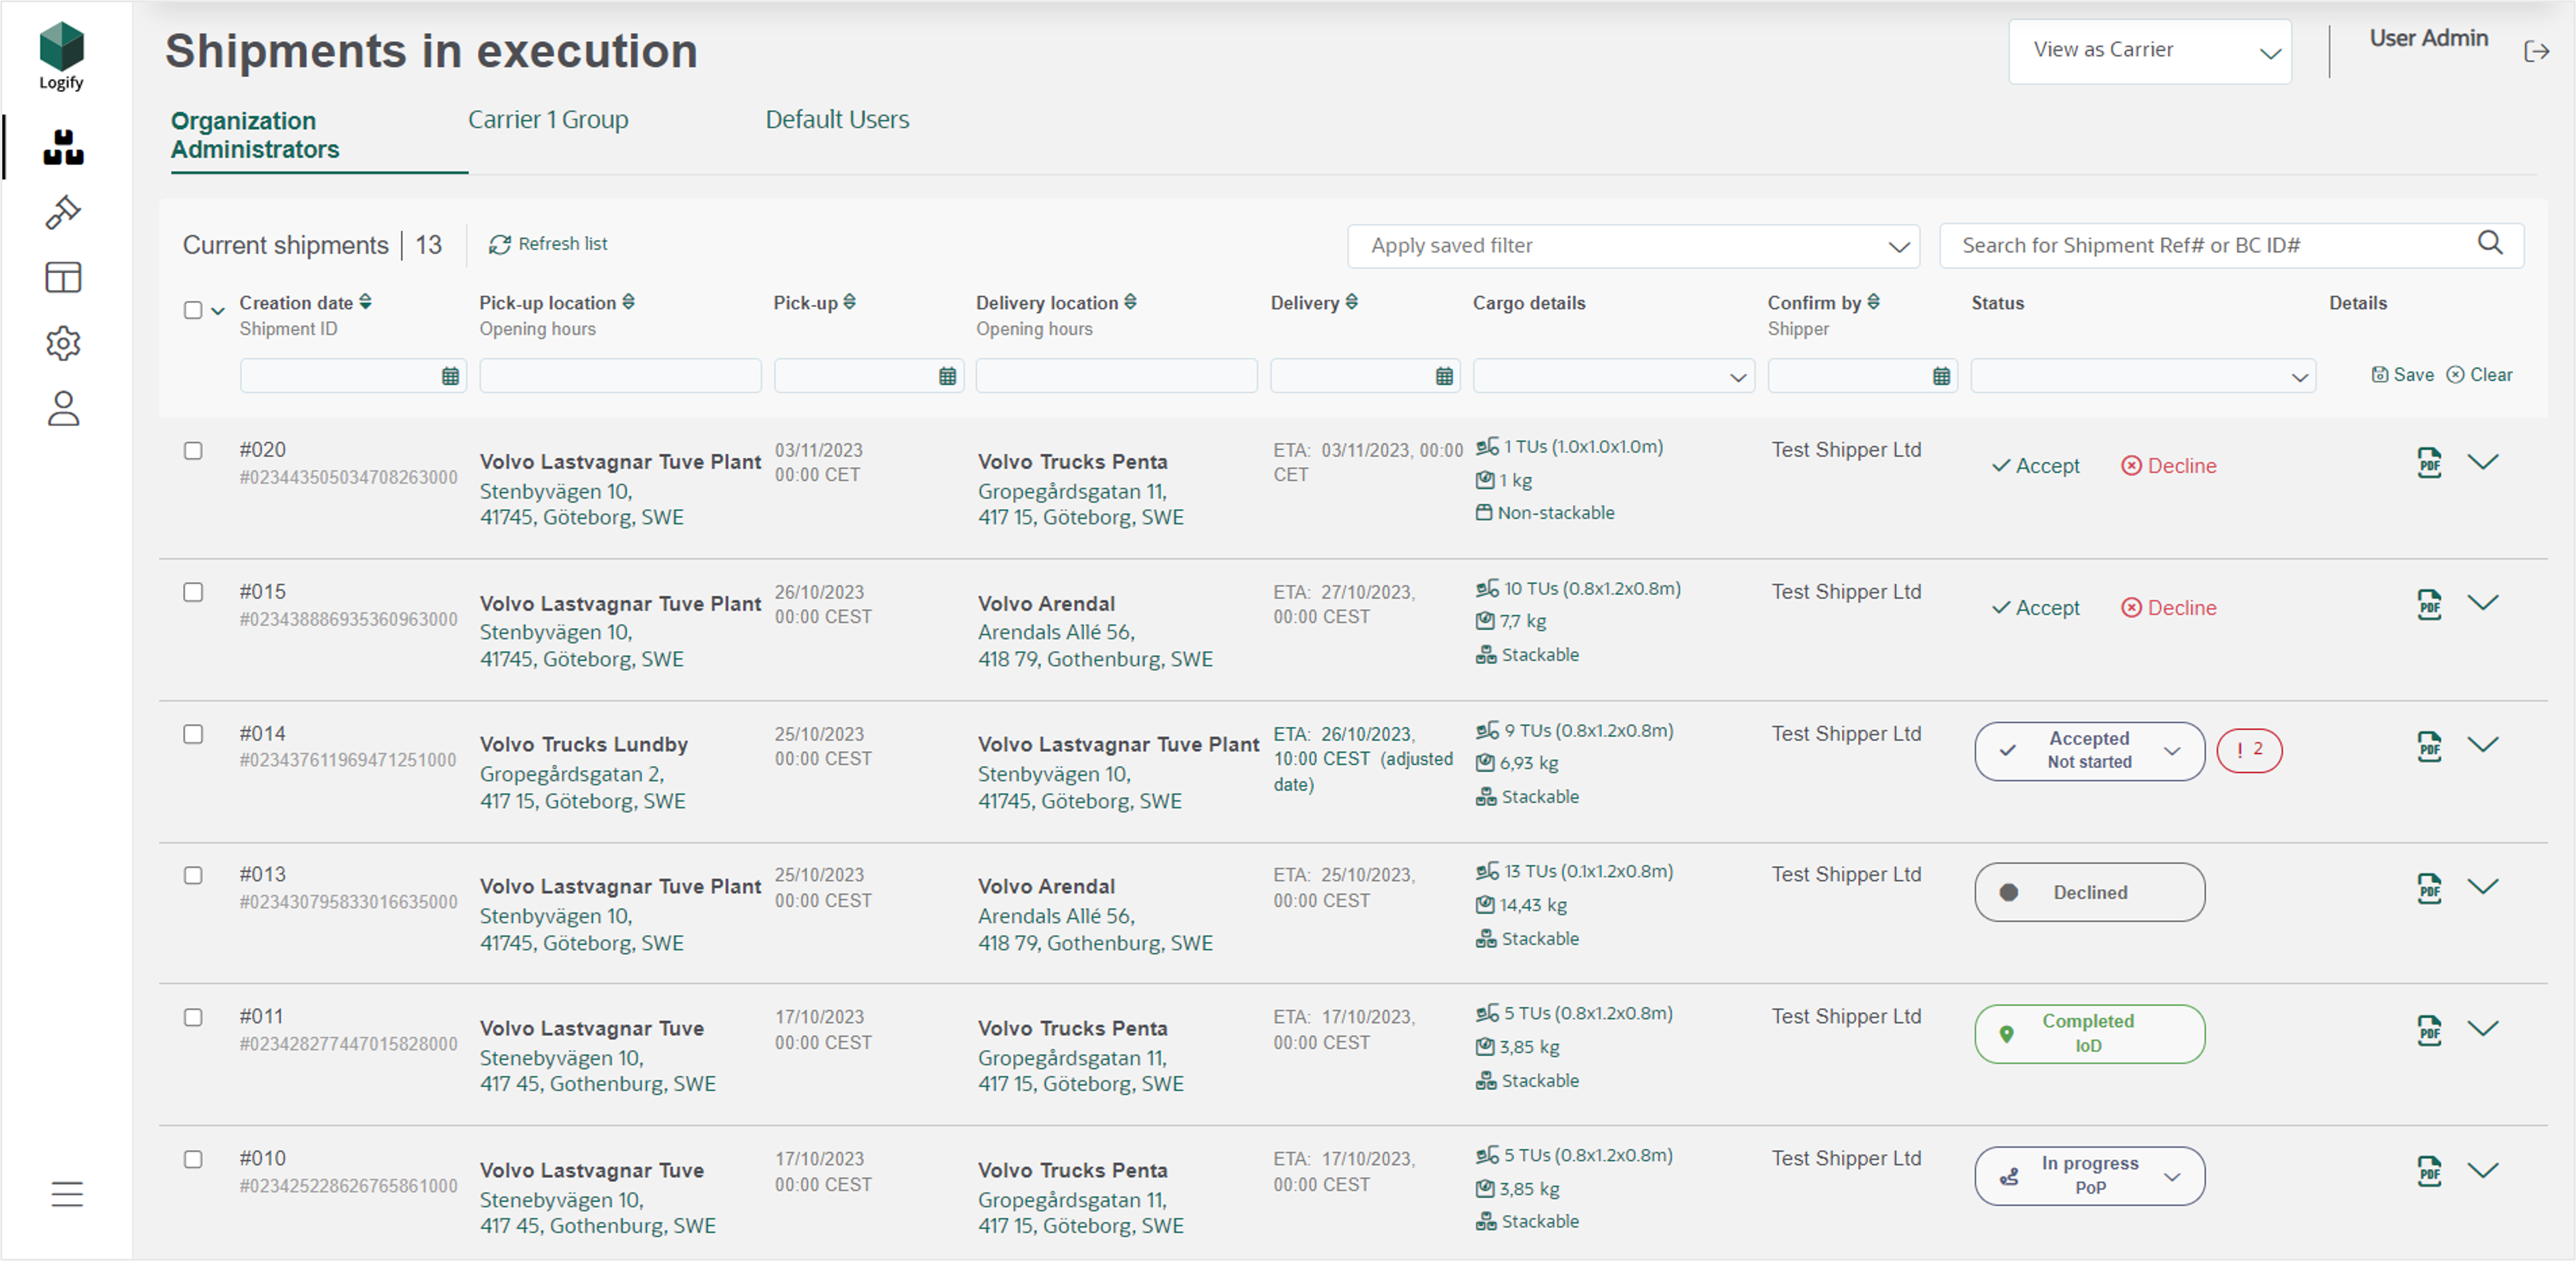Open calendar in Delivery filter
The height and width of the screenshot is (1261, 2576).
click(1444, 376)
